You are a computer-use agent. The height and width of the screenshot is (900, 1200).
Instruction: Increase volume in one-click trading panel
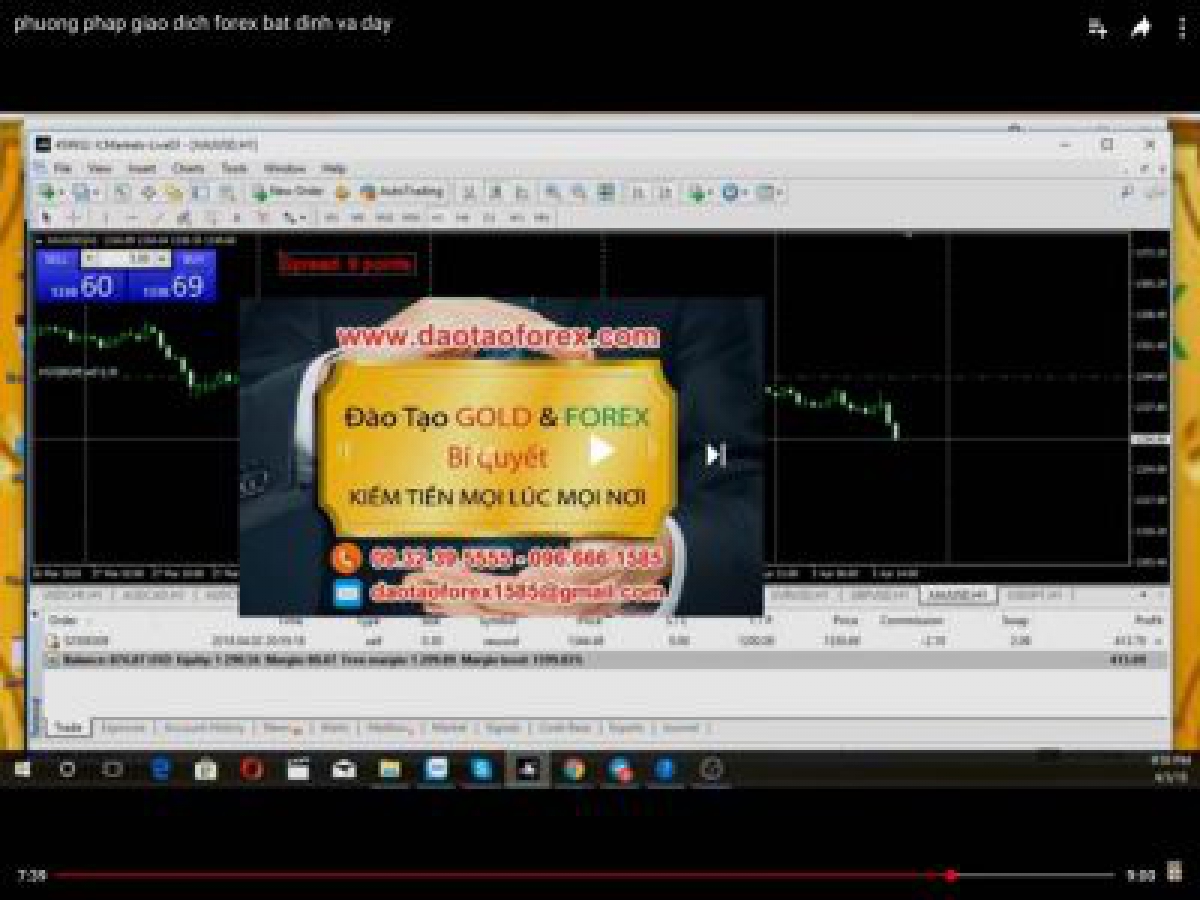[x=162, y=258]
